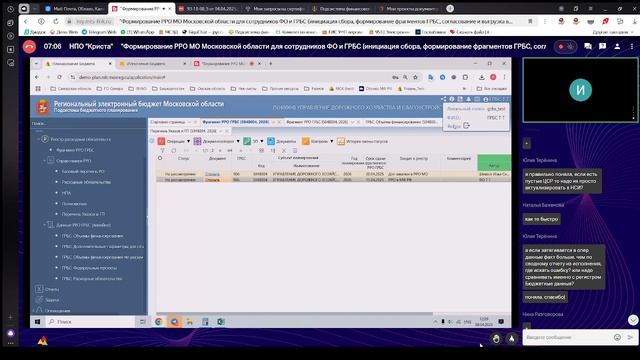Open Базовый перечень РО in the sidebar

[83, 171]
